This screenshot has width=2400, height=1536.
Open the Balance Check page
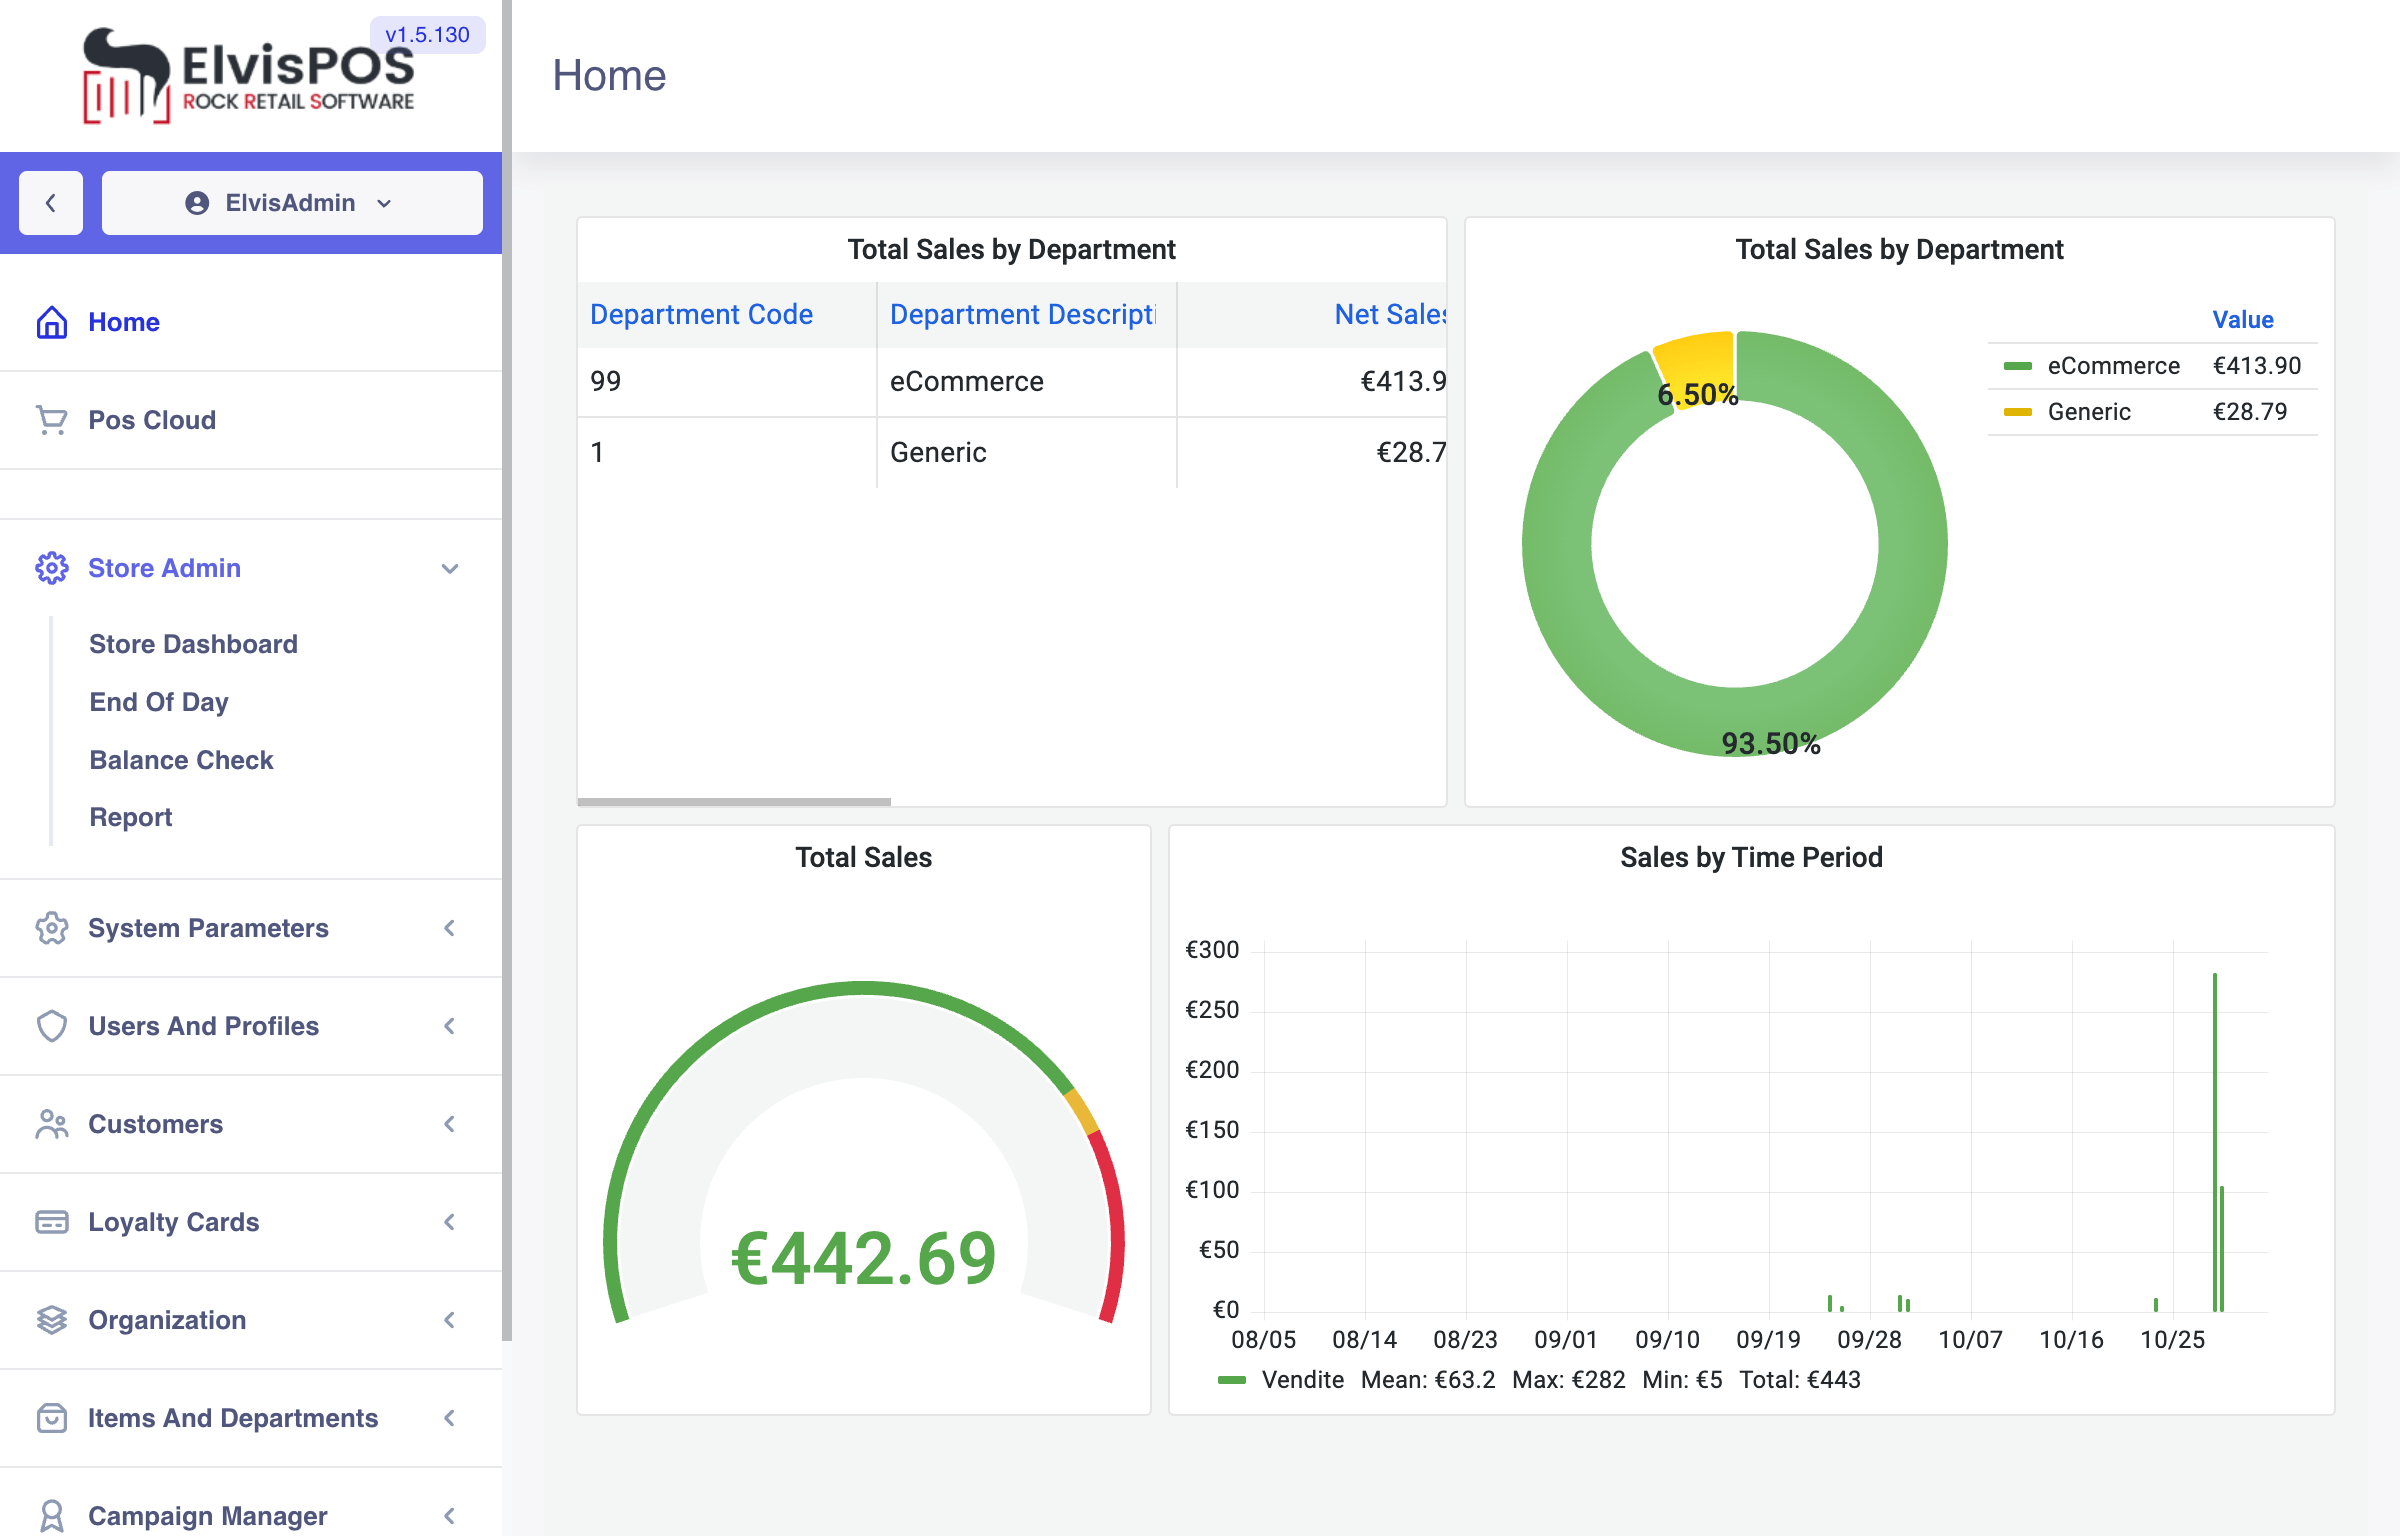click(x=181, y=760)
